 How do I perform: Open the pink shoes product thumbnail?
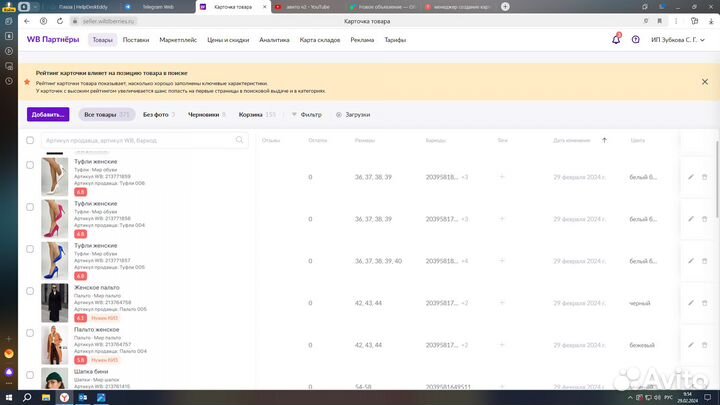pos(54,219)
